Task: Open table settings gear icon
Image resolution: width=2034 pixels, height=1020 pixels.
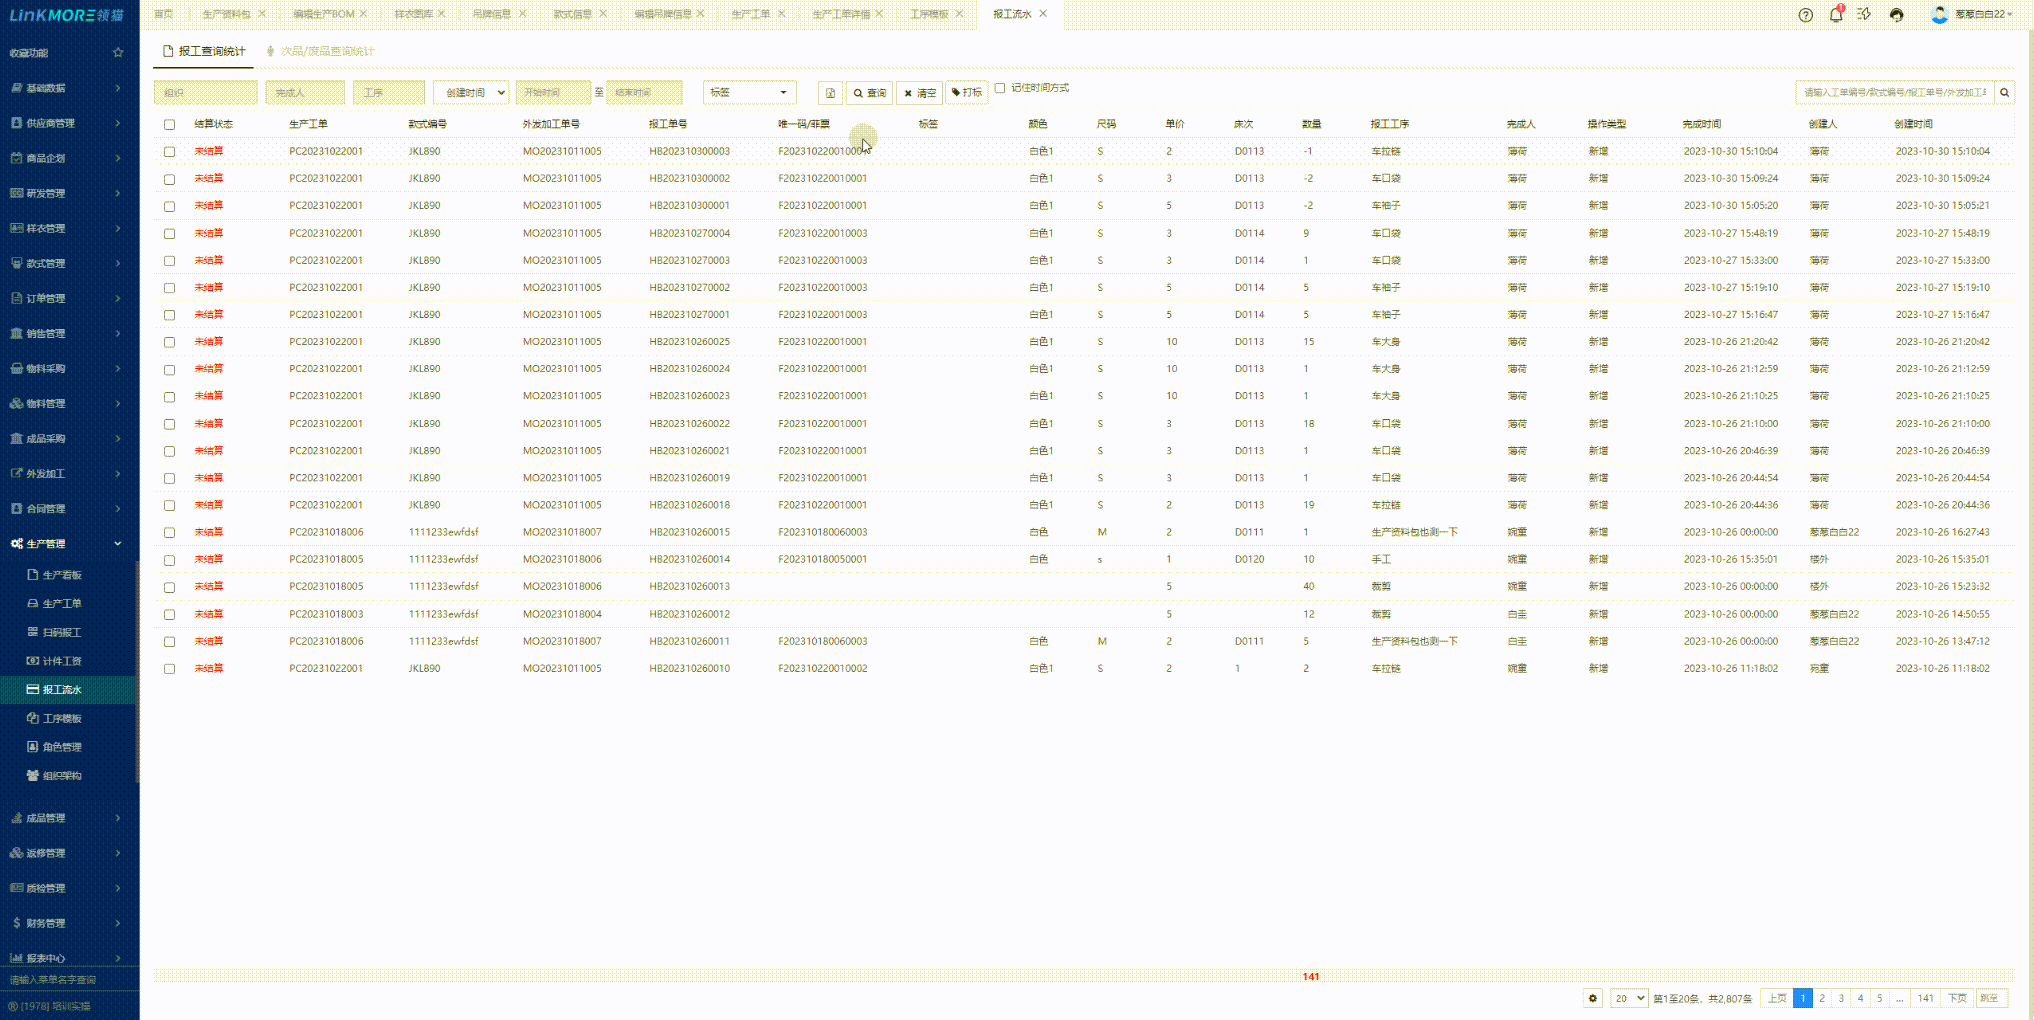Action: [1593, 998]
